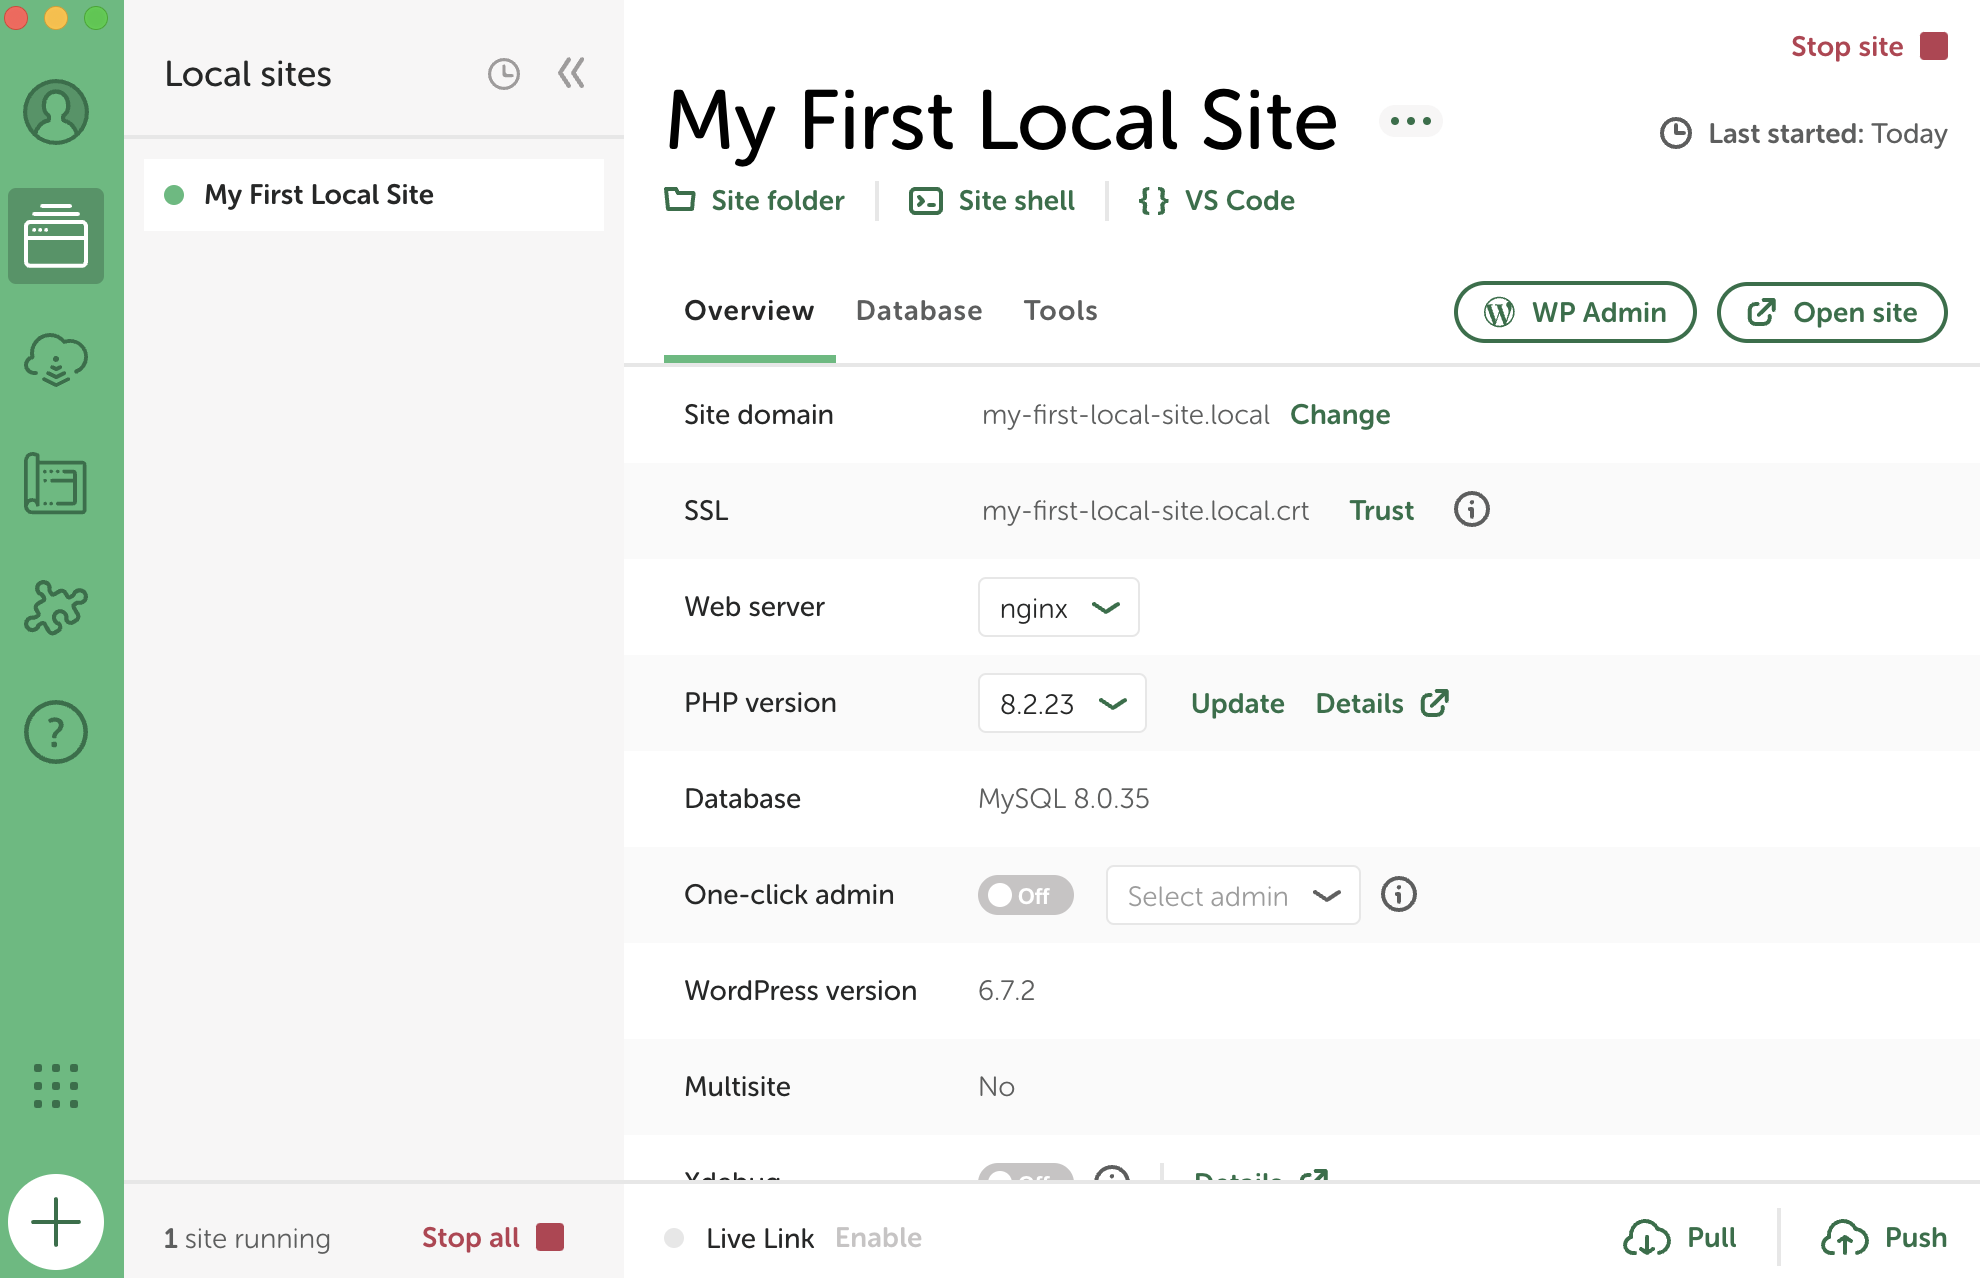The height and width of the screenshot is (1278, 1980).
Task: Open Site folder for the site
Action: tap(755, 200)
